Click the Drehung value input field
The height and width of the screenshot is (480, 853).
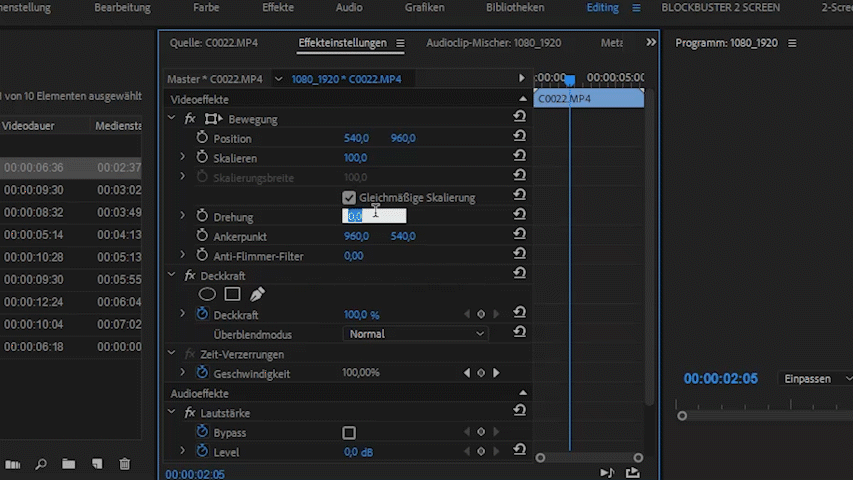tap(375, 216)
